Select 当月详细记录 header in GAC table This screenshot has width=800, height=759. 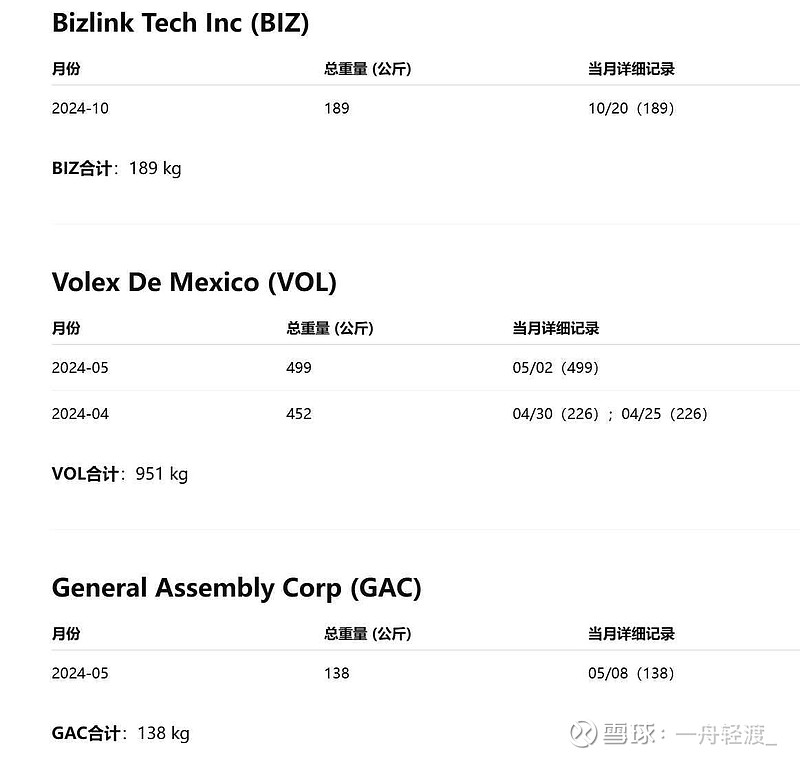click(631, 634)
